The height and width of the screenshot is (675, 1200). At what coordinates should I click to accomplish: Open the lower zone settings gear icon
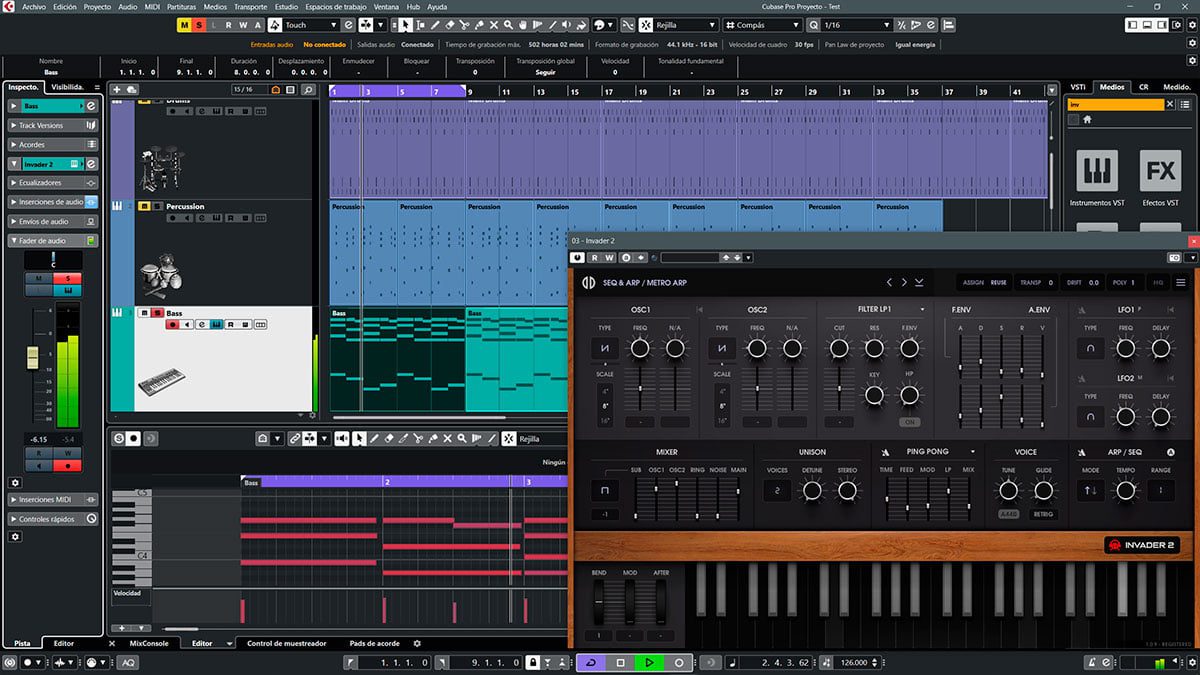coord(418,643)
